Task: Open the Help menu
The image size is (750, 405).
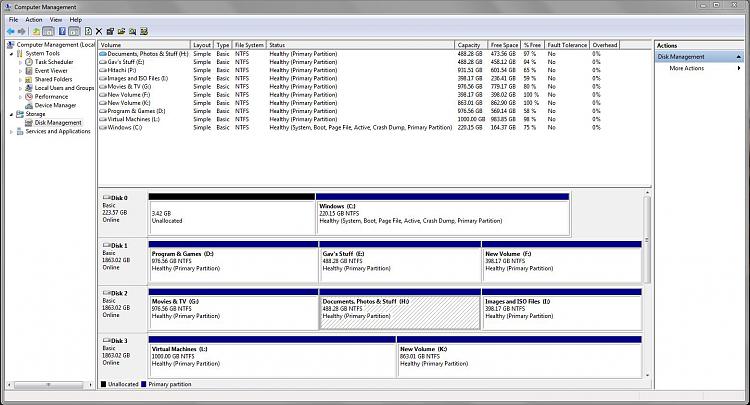Action: 76,20
